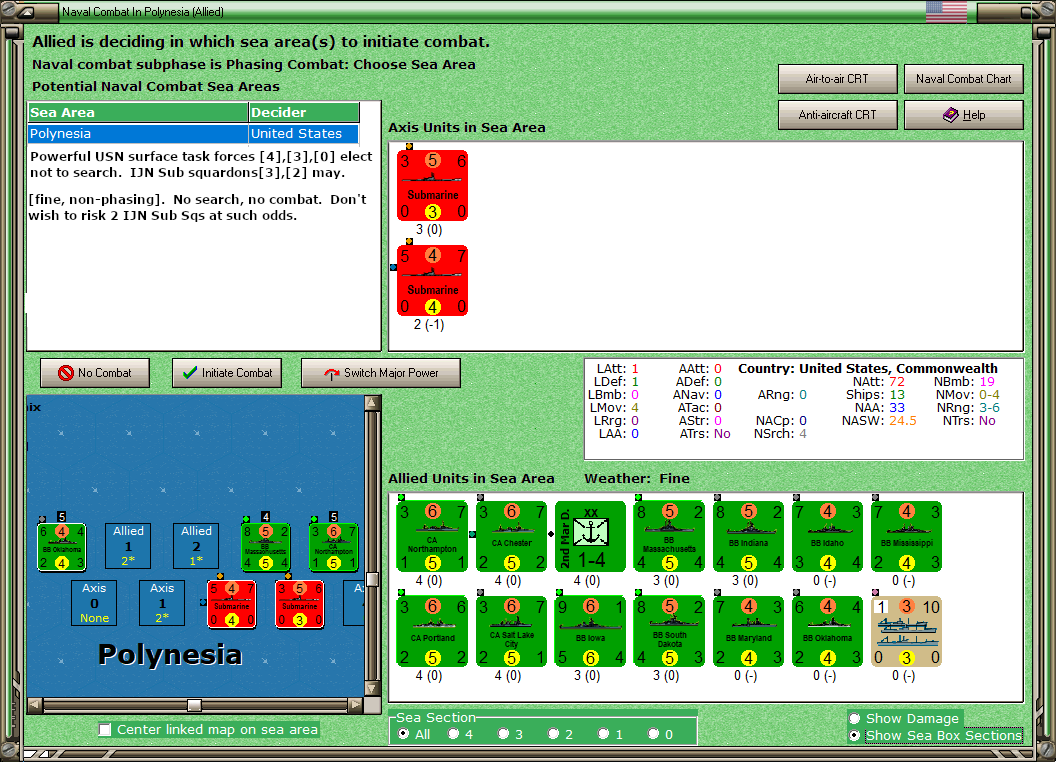Click the map horizontal scrollbar thumb
Image resolution: width=1056 pixels, height=762 pixels.
195,705
